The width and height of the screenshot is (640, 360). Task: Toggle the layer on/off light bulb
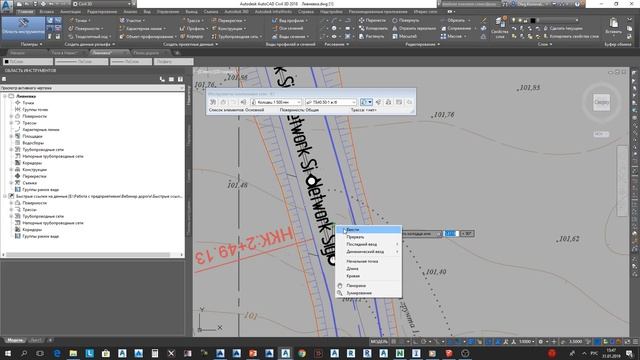pos(514,20)
